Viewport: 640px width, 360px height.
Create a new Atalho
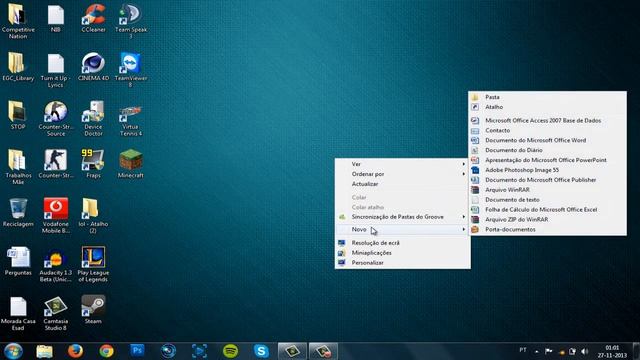tap(547, 107)
